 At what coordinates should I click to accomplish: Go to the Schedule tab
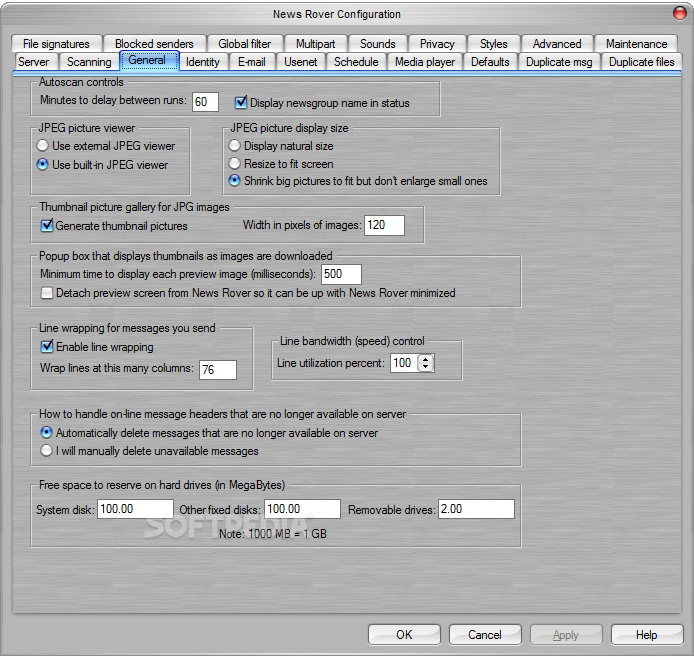[356, 62]
